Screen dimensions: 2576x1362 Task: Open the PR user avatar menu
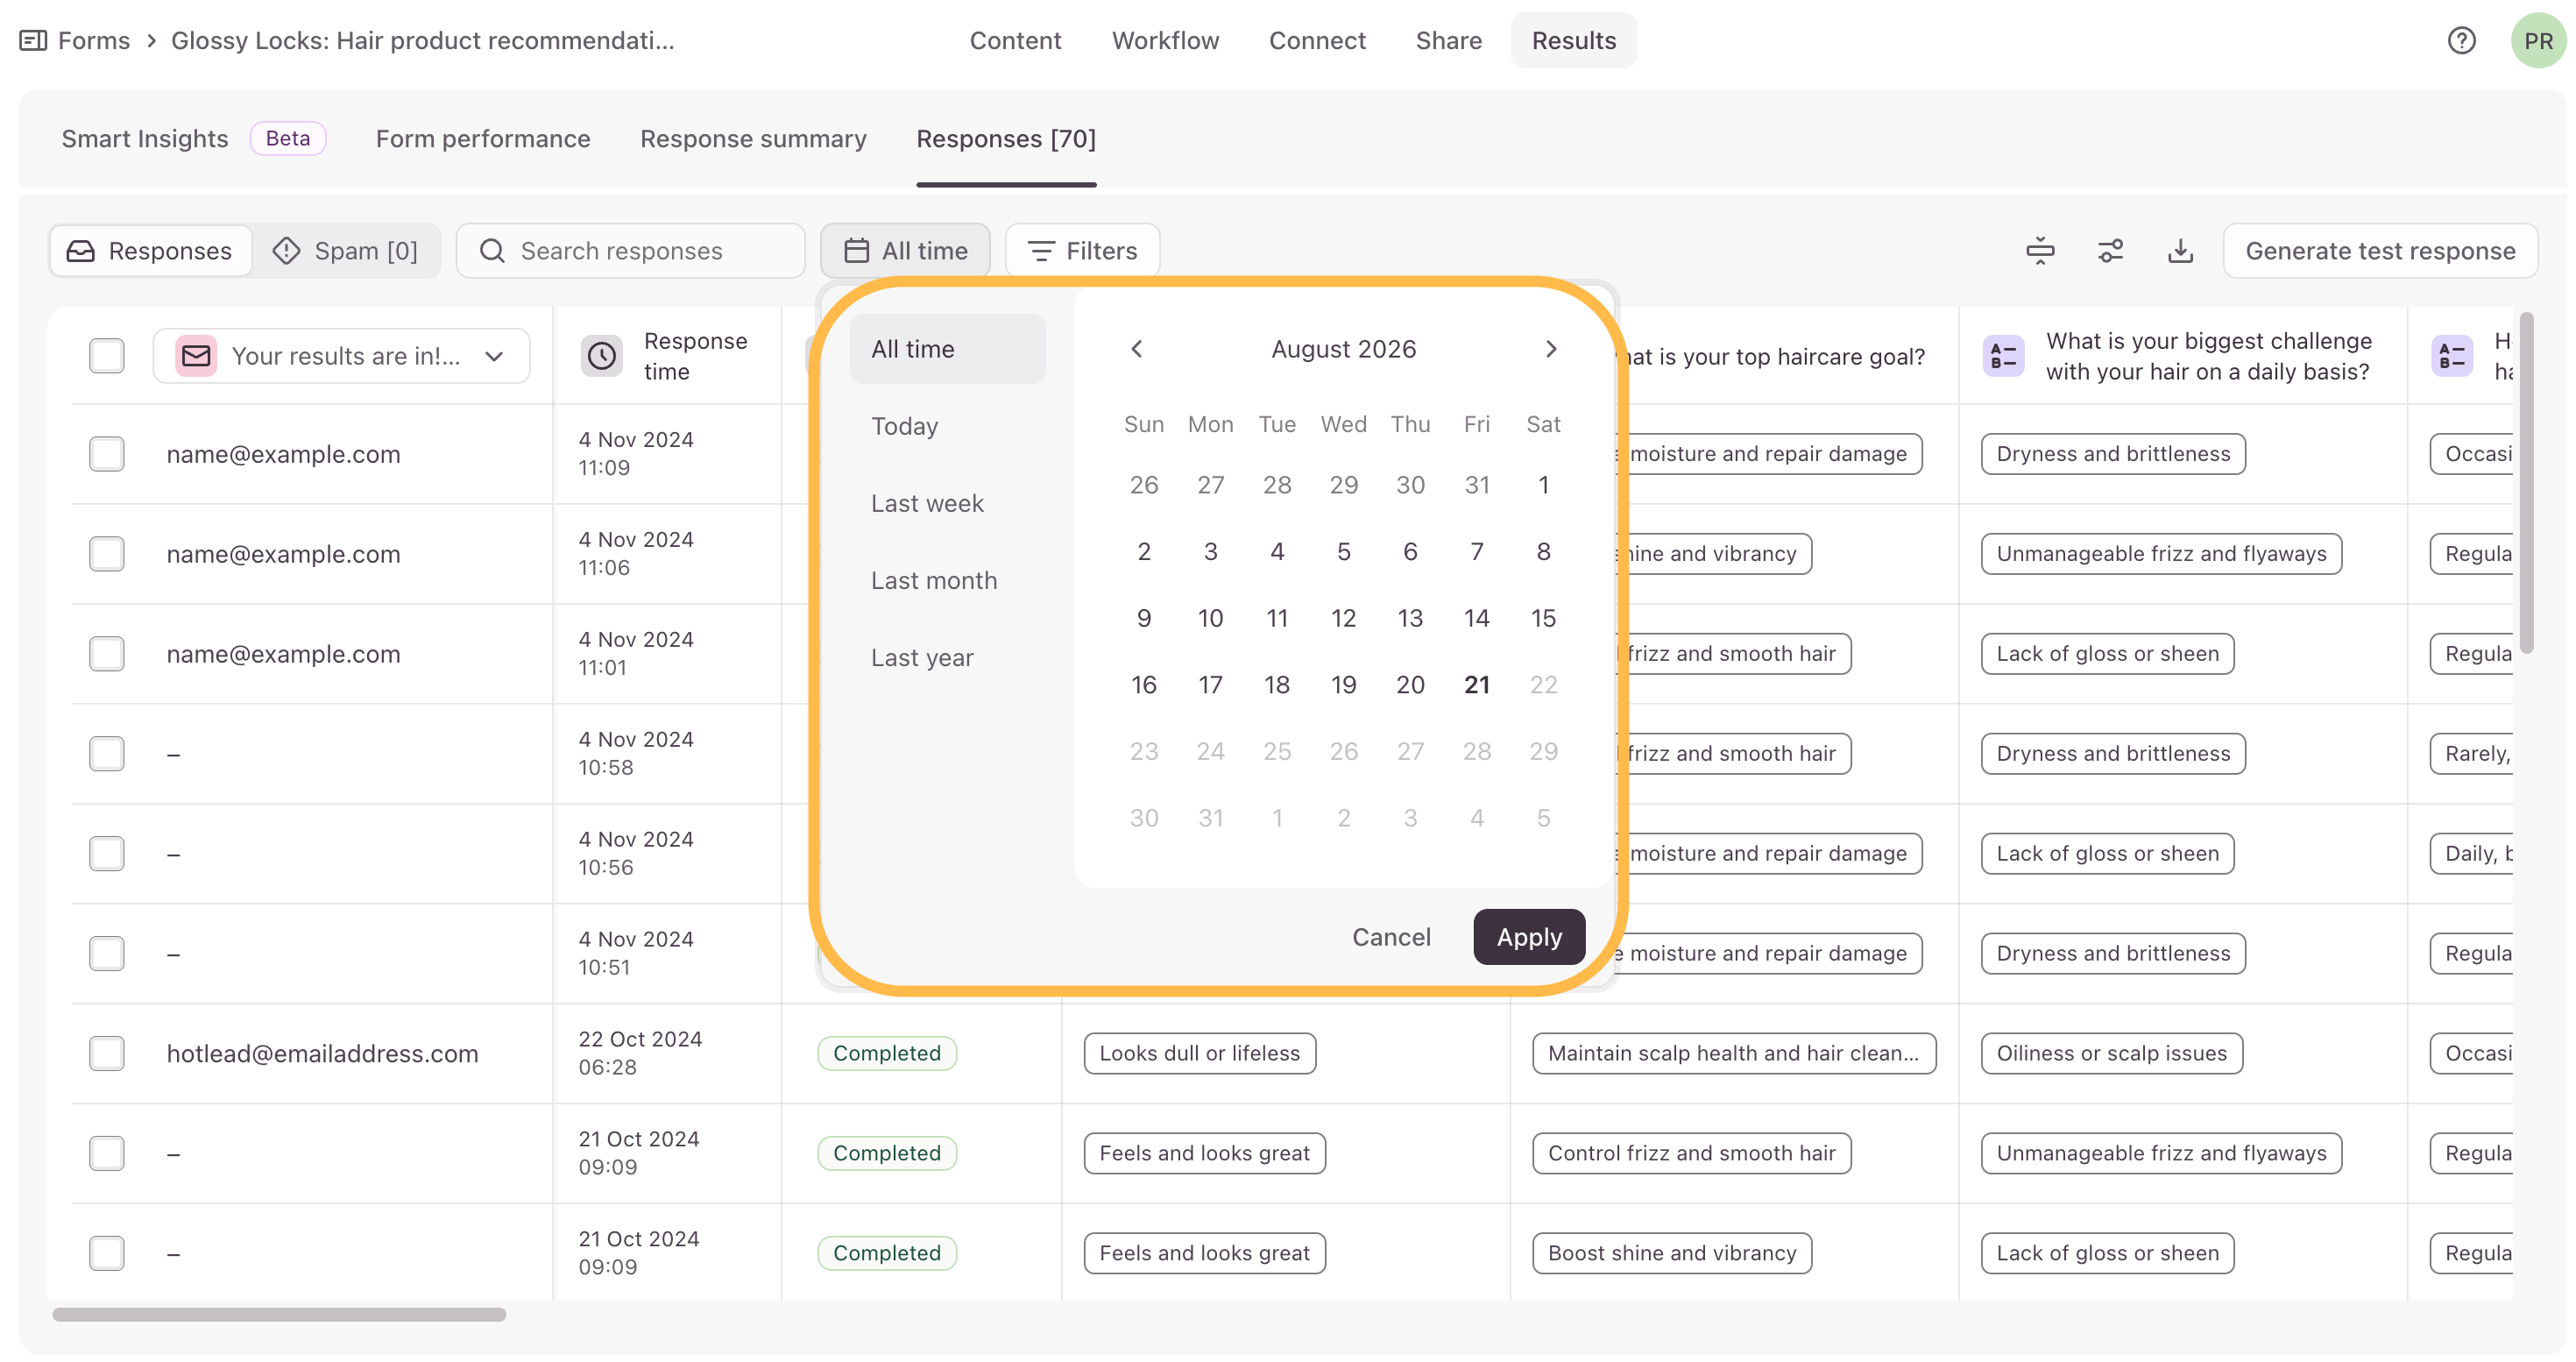pos(2538,41)
